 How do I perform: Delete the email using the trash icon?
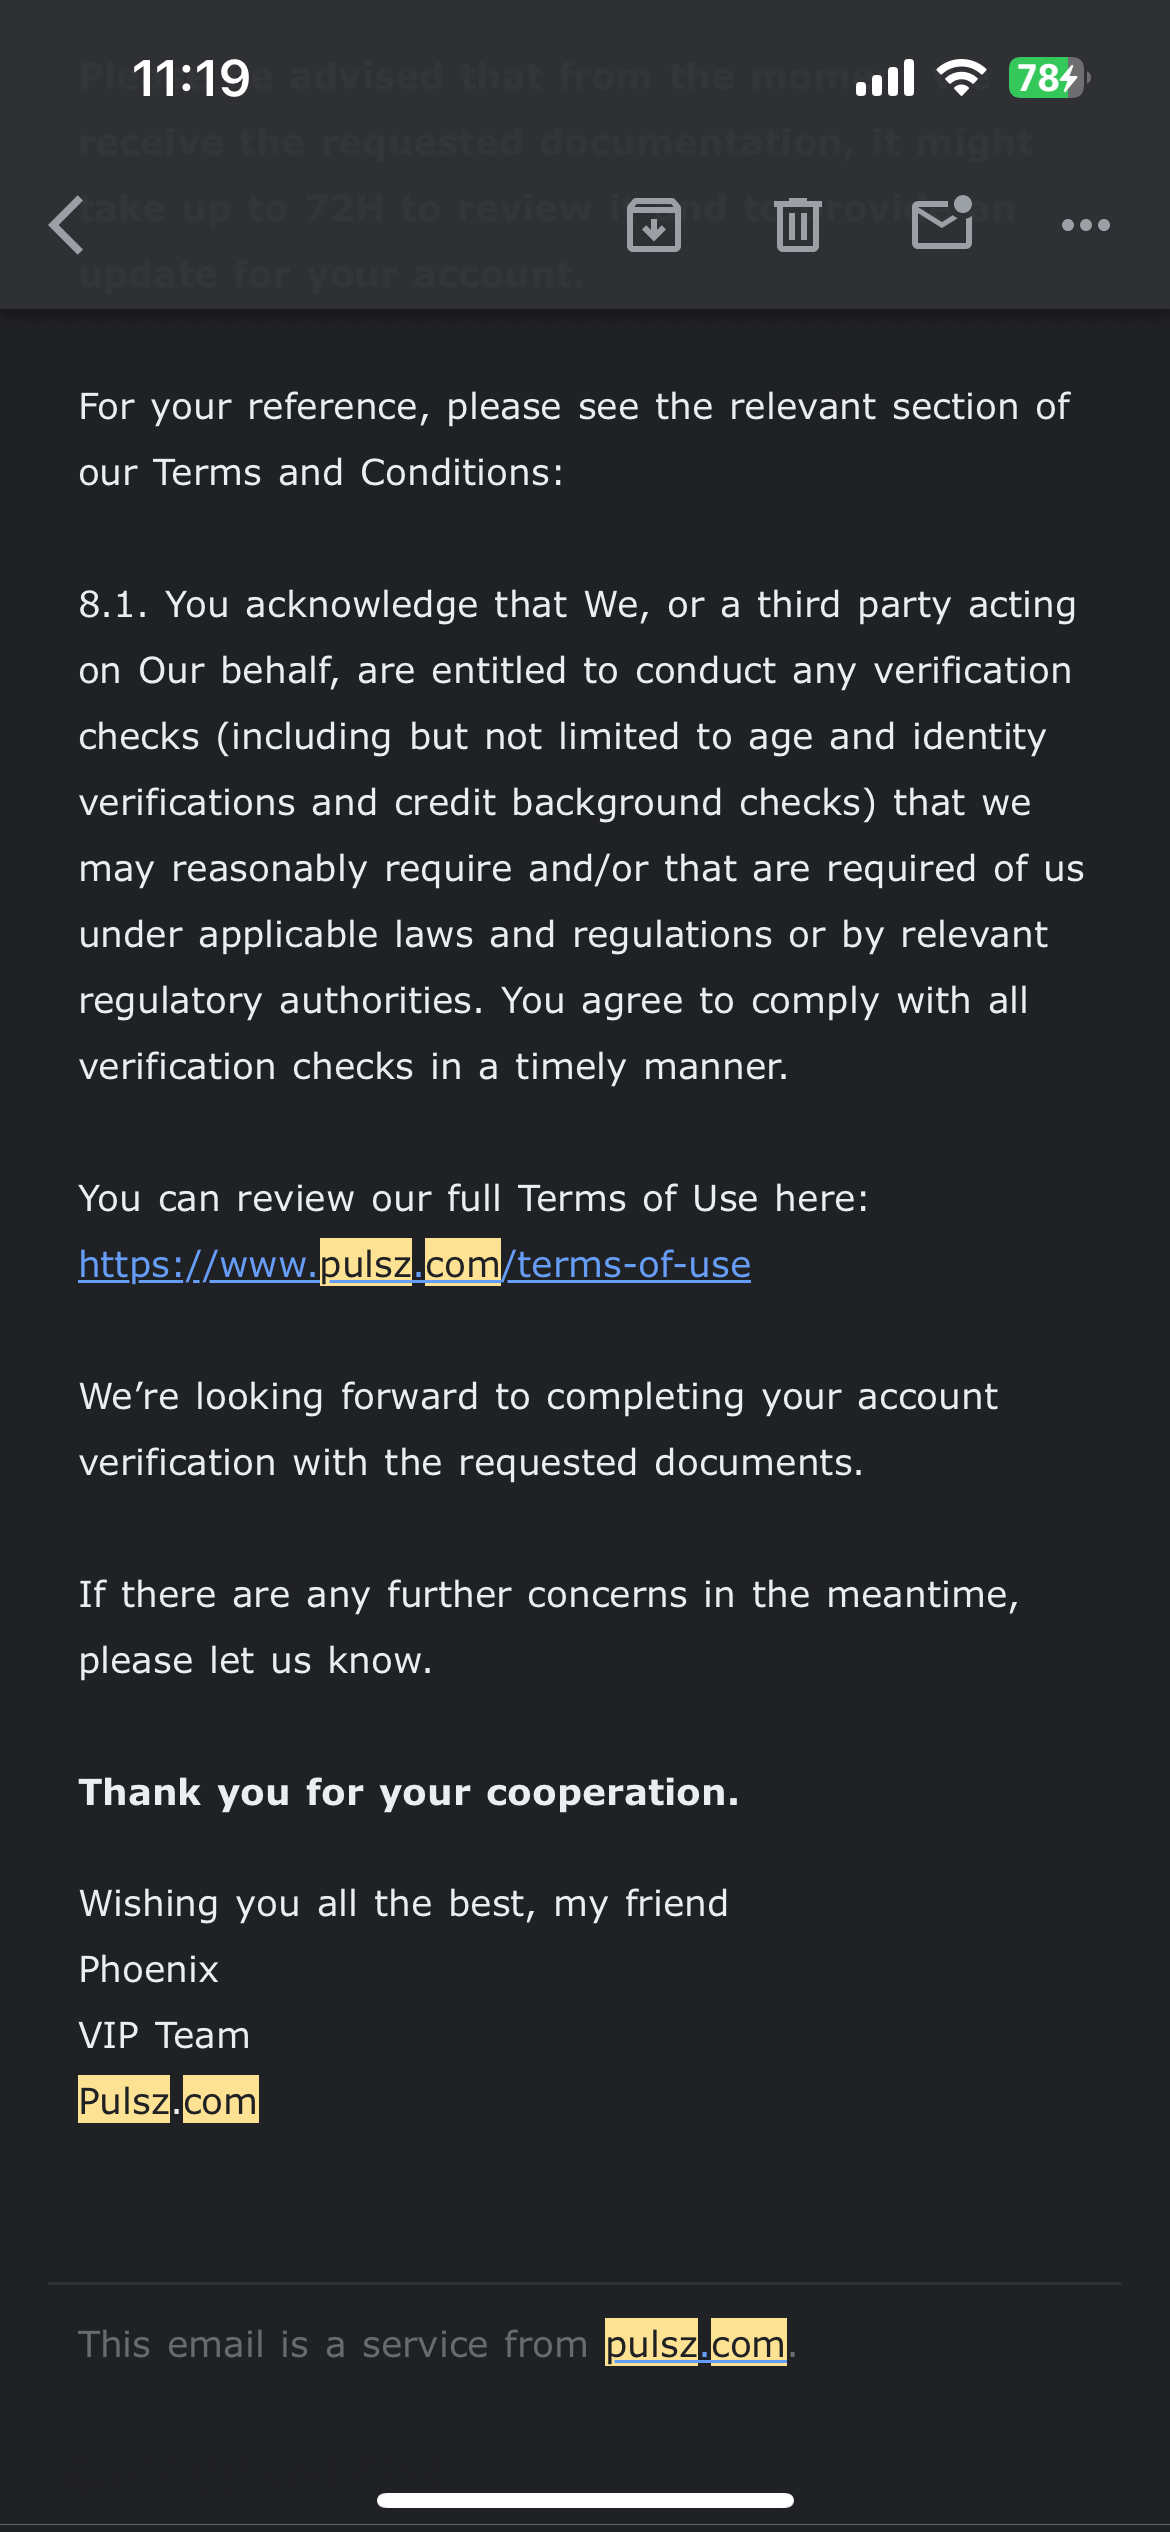[797, 225]
